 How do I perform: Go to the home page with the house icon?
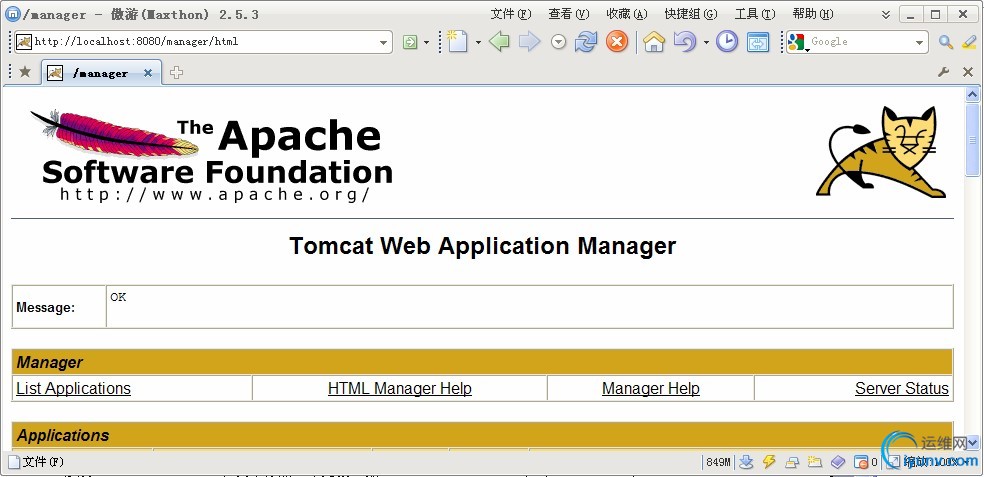click(654, 42)
